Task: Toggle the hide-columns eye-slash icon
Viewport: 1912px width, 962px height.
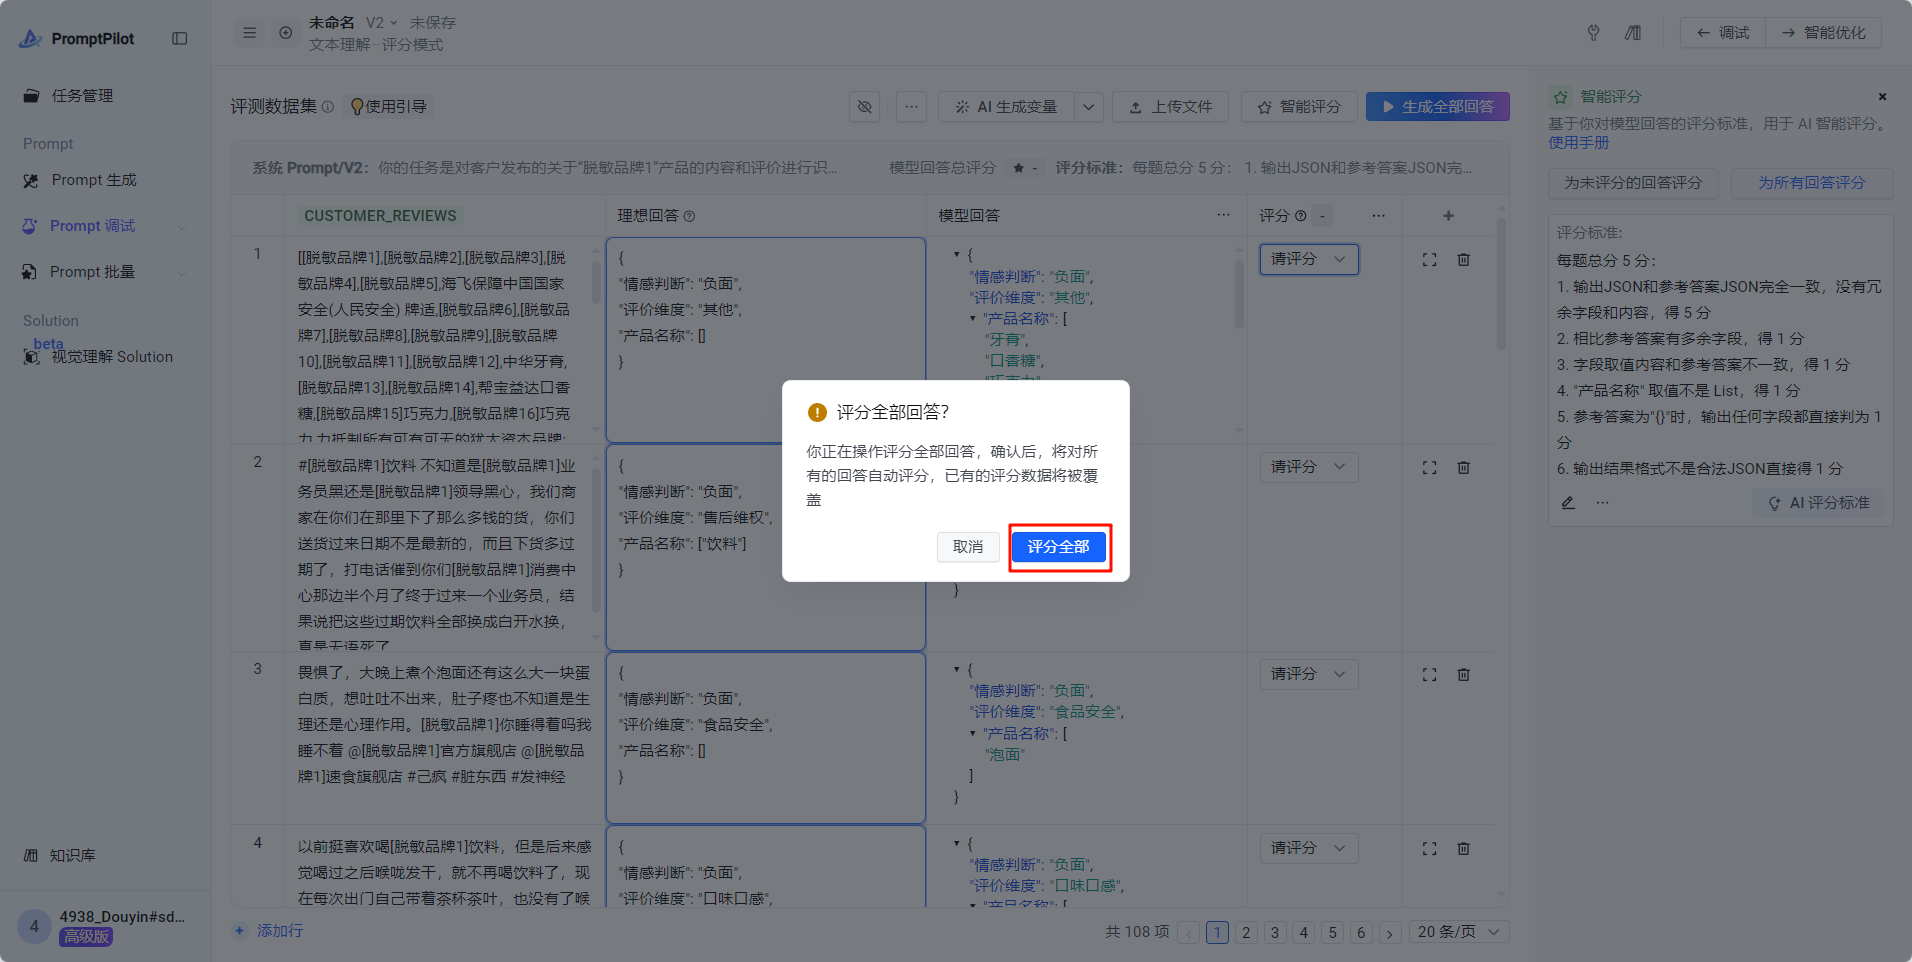Action: [865, 106]
